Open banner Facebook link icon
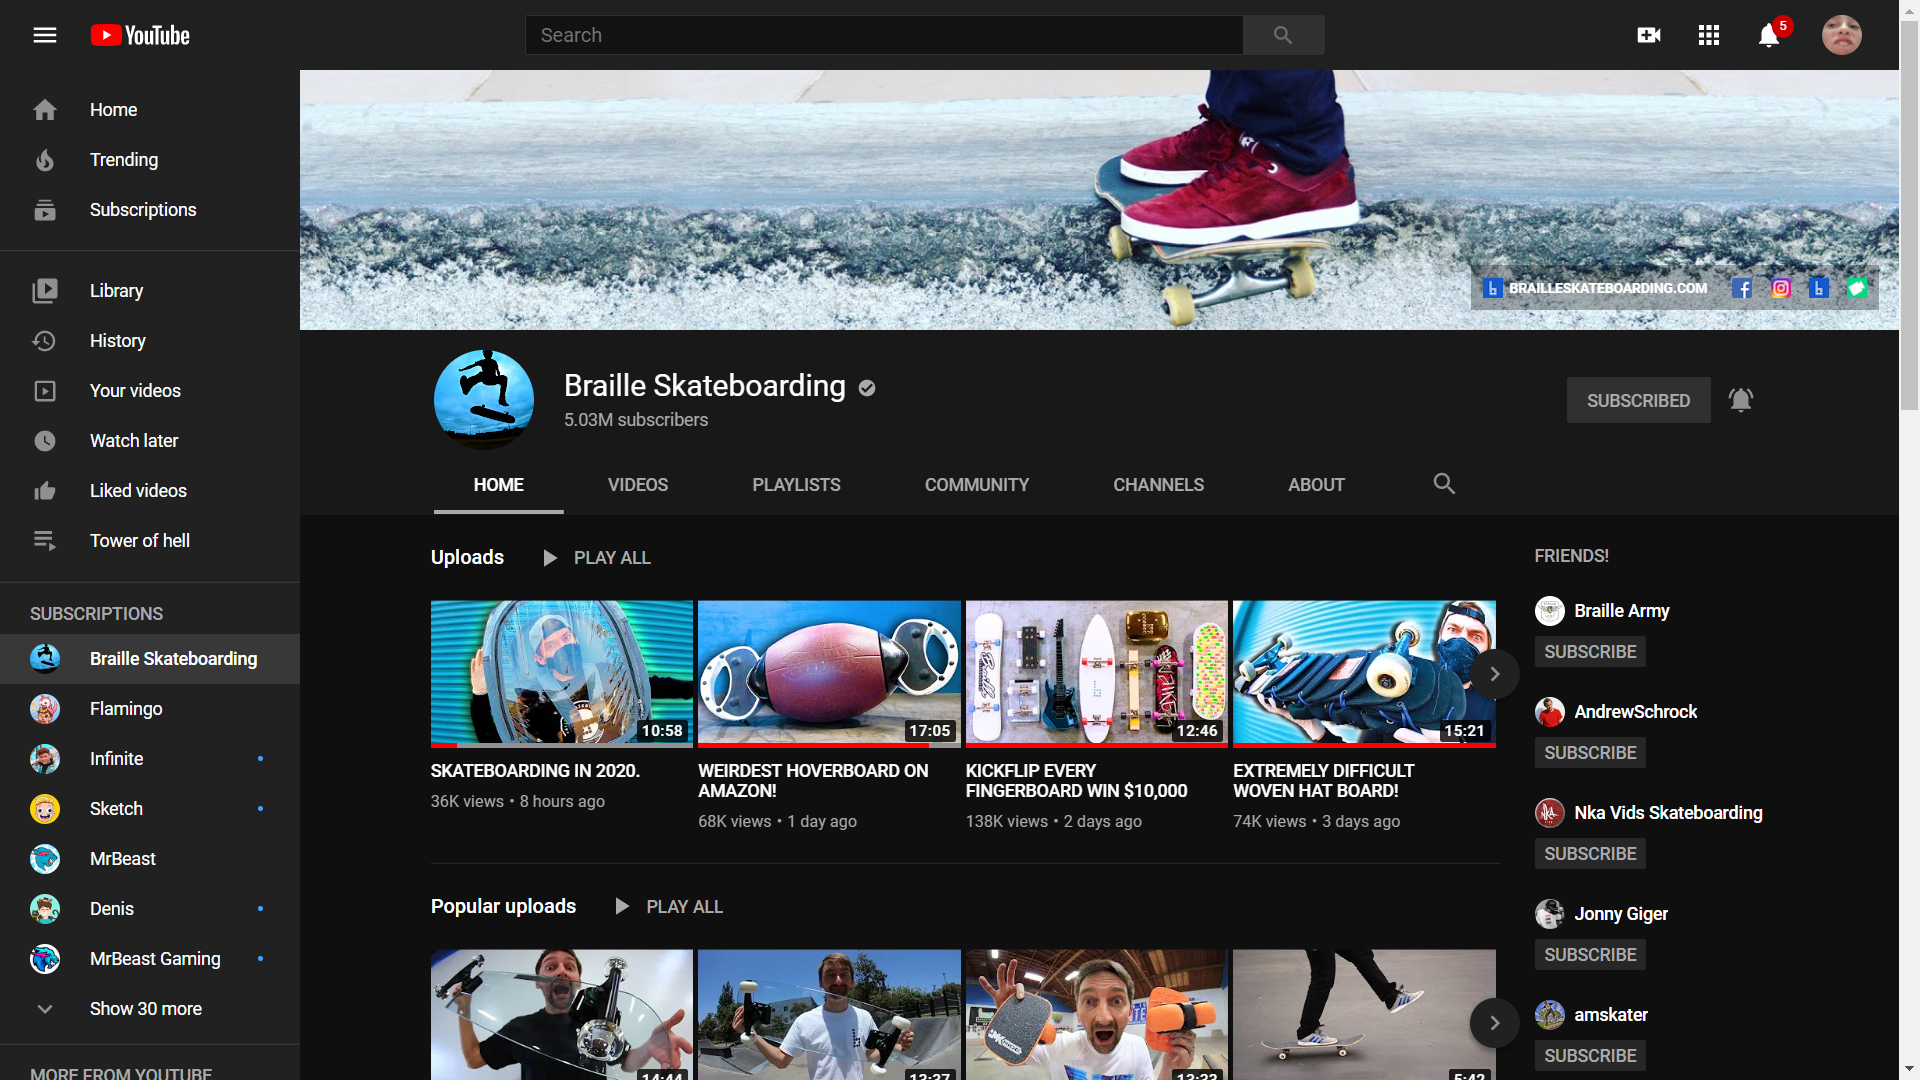The width and height of the screenshot is (1920, 1080). (1741, 288)
